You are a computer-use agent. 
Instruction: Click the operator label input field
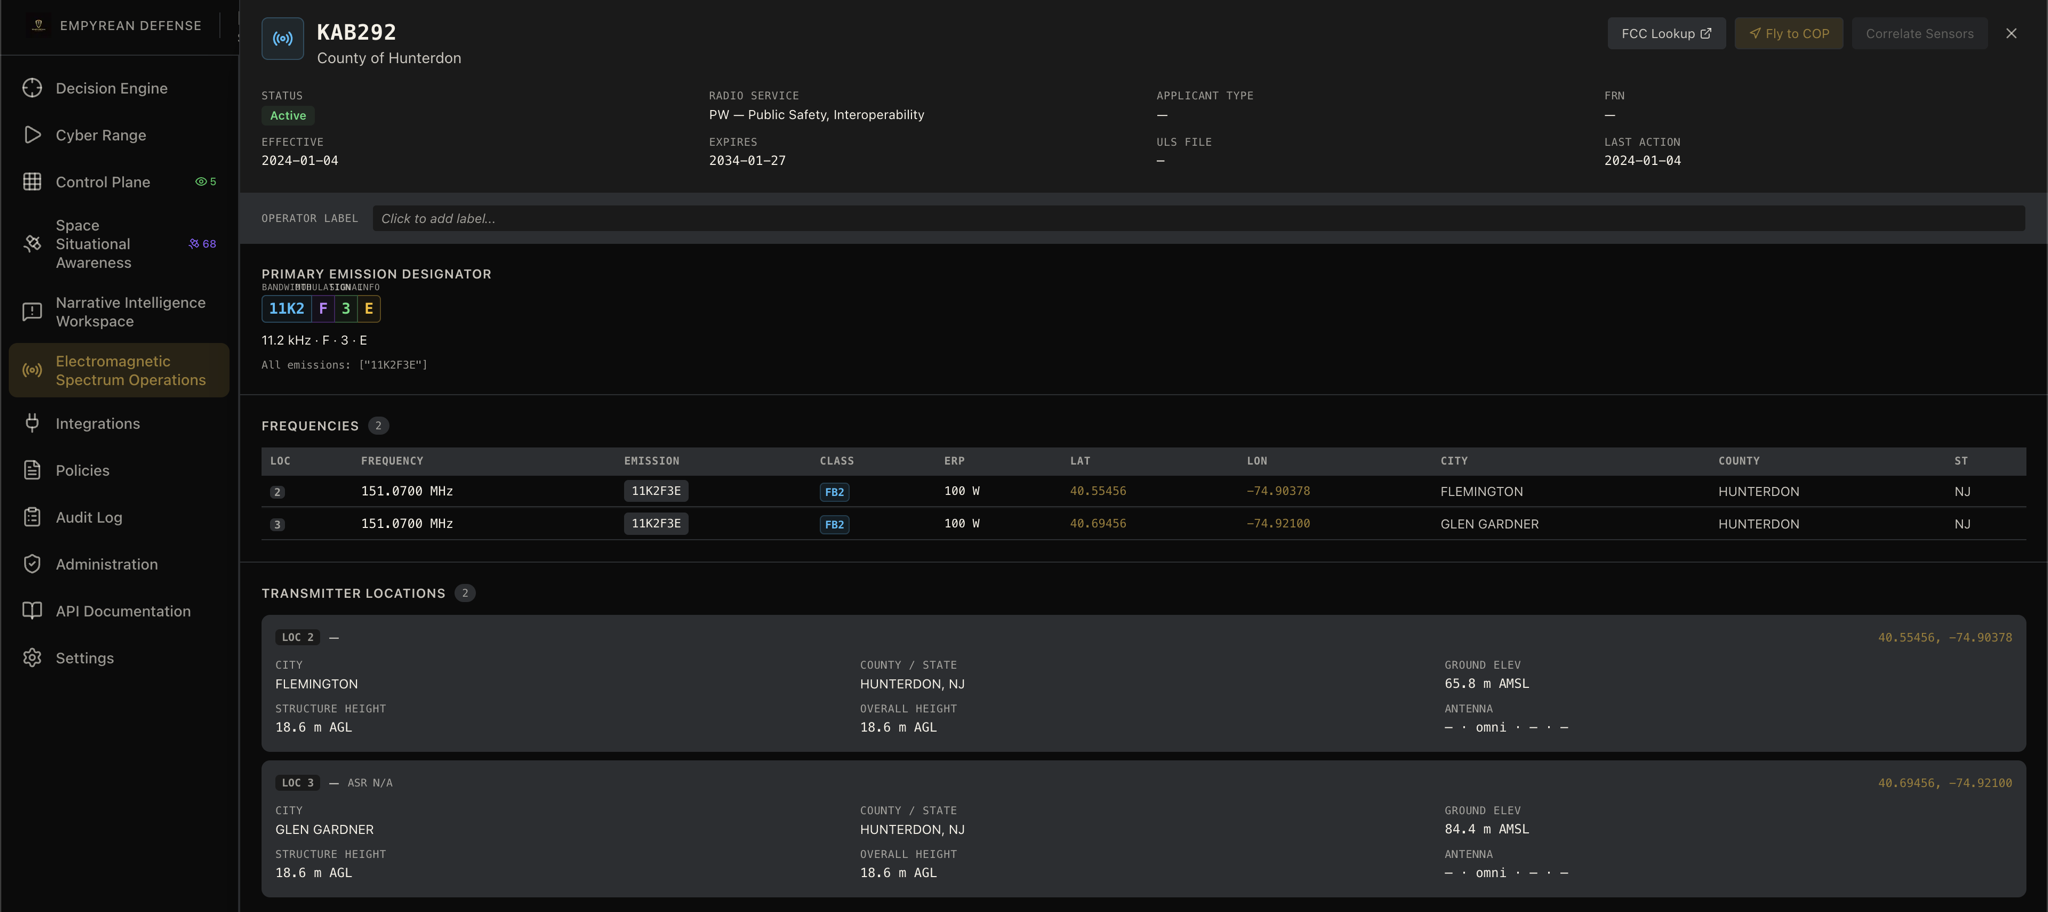[x=1199, y=219]
